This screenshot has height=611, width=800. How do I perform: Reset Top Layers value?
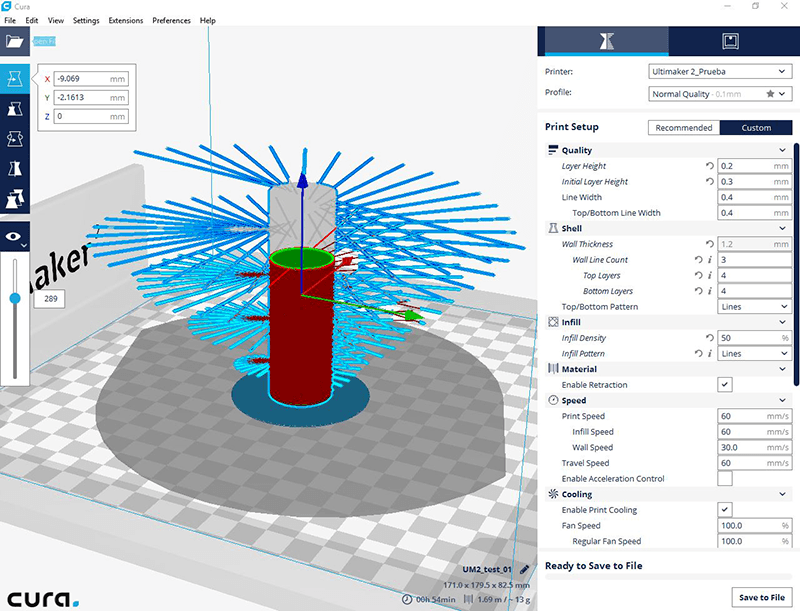click(698, 275)
